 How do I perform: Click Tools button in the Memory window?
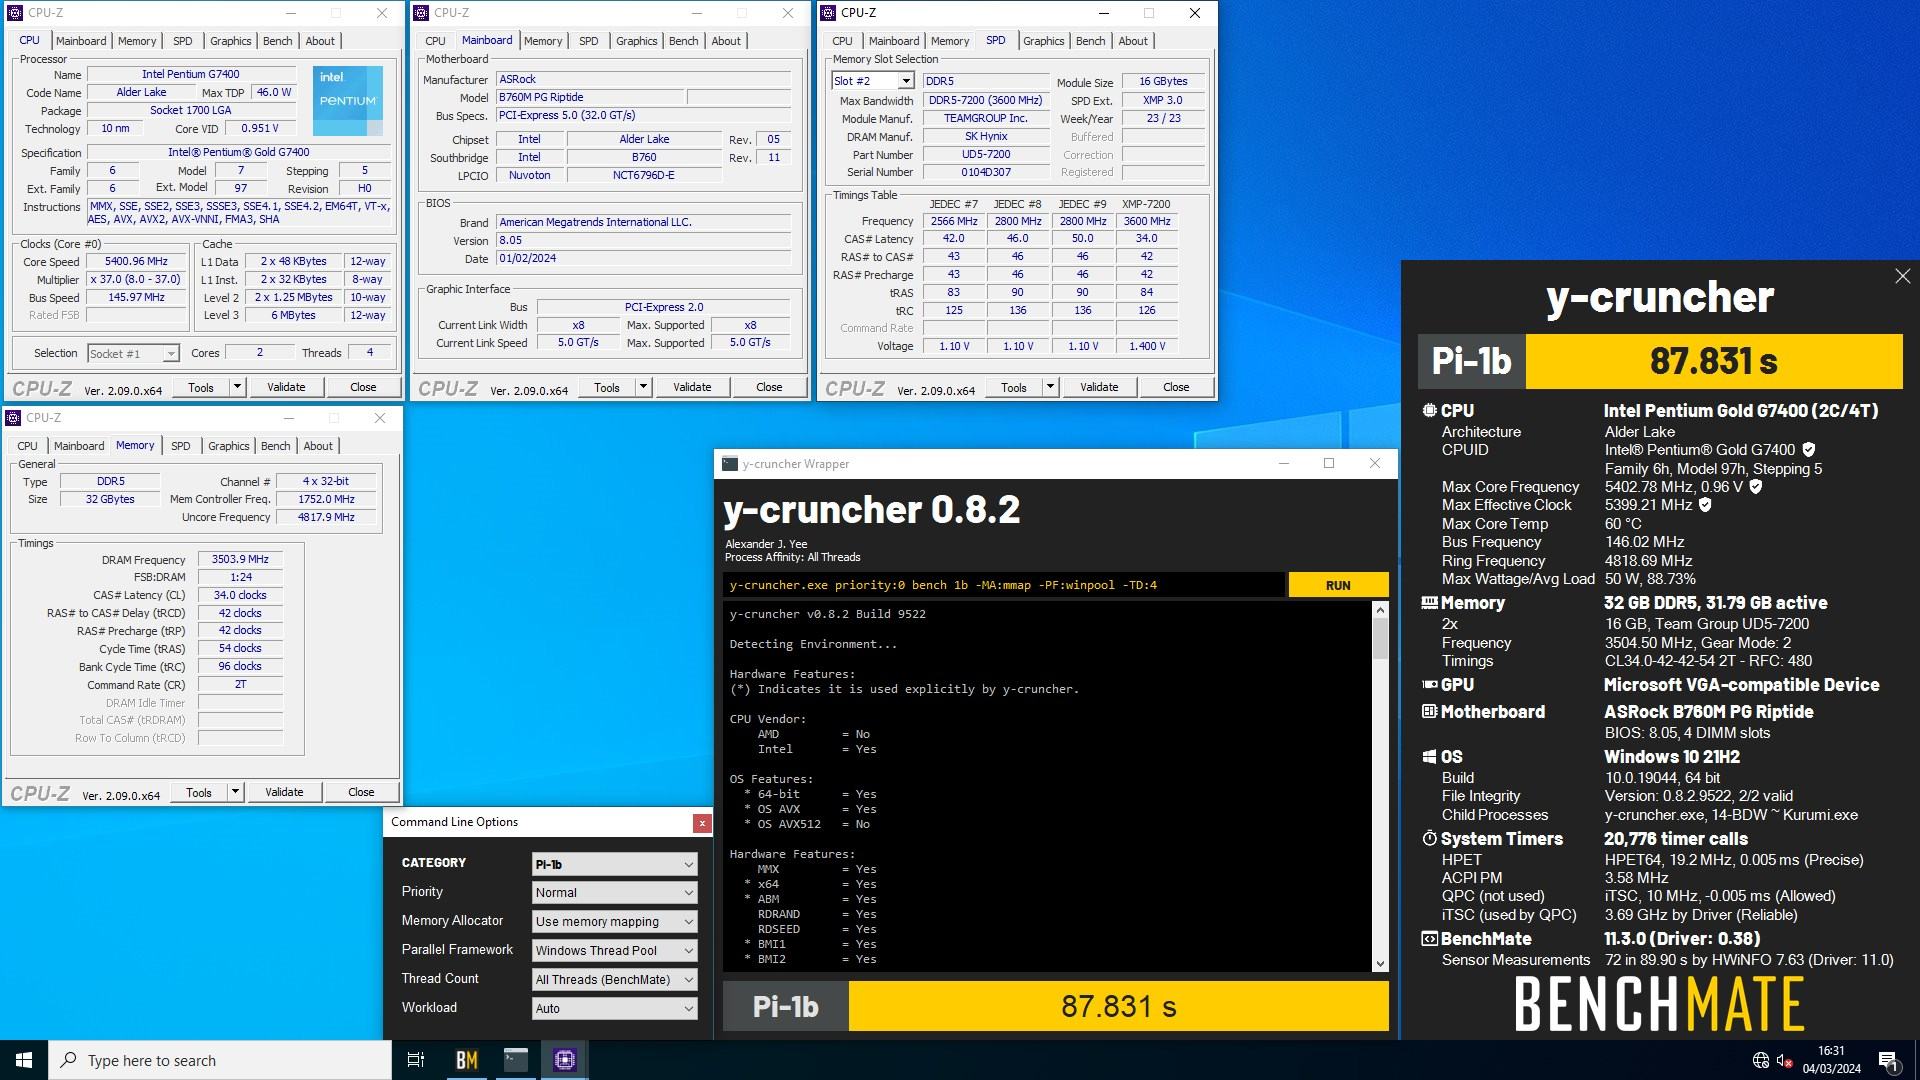tap(199, 792)
